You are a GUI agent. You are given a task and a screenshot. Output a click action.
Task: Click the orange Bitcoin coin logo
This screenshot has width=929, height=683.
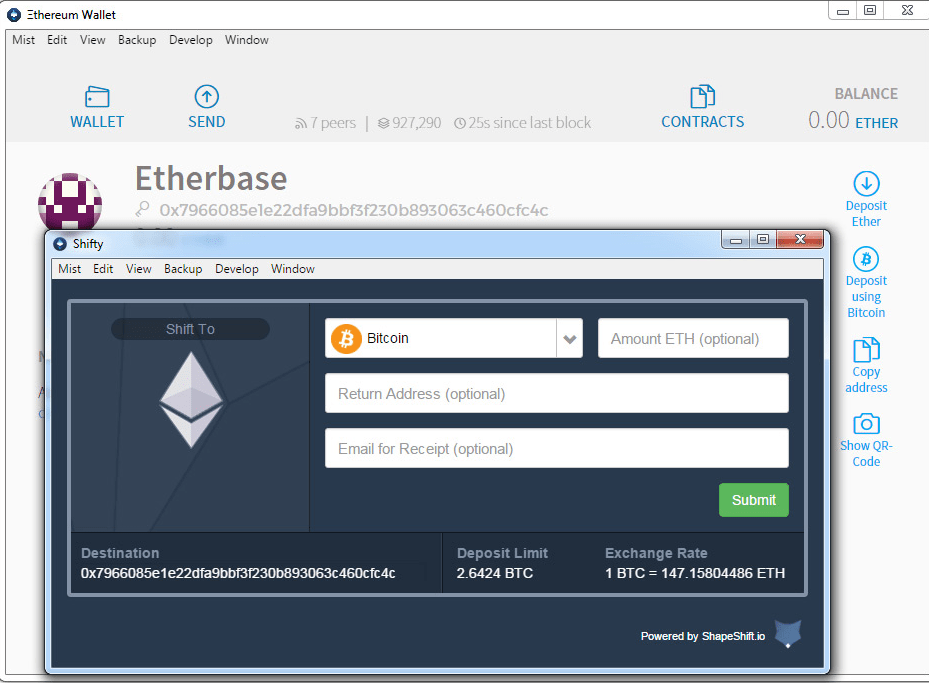pyautogui.click(x=346, y=338)
